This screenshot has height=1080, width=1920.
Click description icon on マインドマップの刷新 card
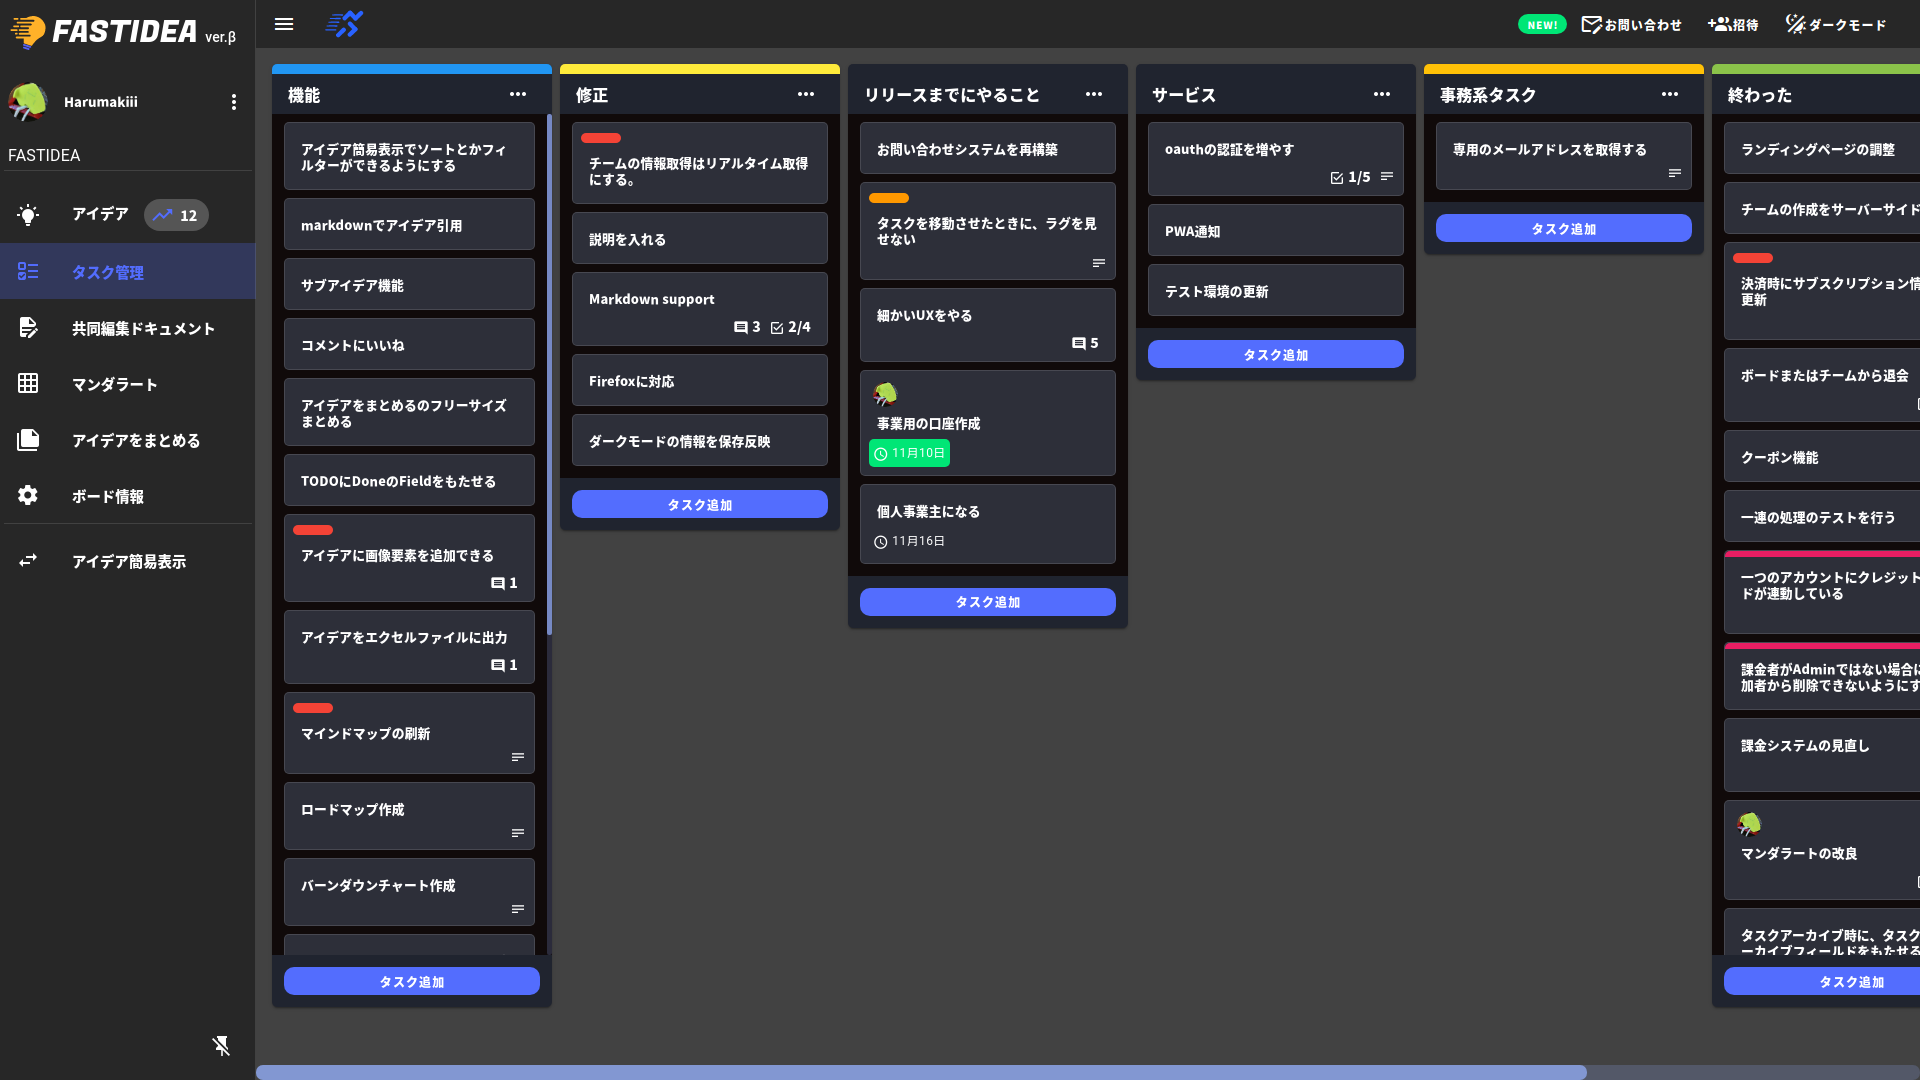[517, 757]
